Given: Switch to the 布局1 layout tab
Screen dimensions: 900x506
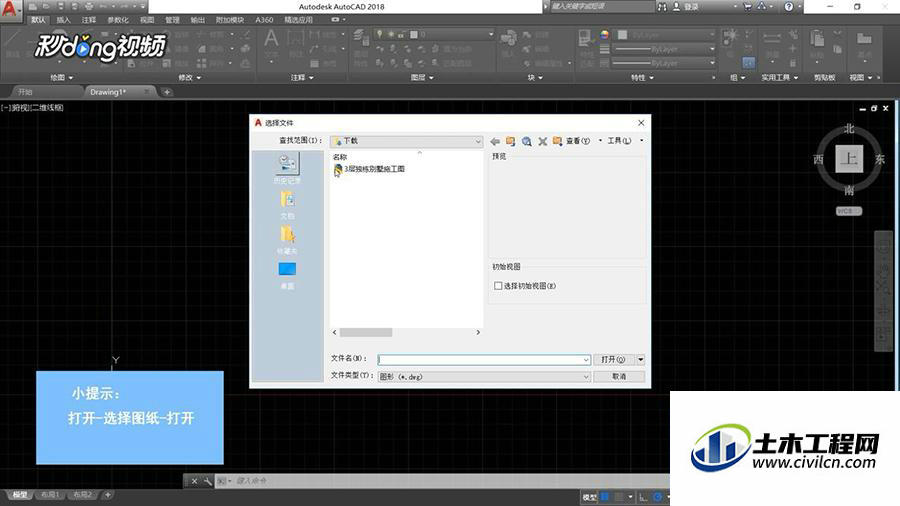Looking at the screenshot, I should point(50,495).
